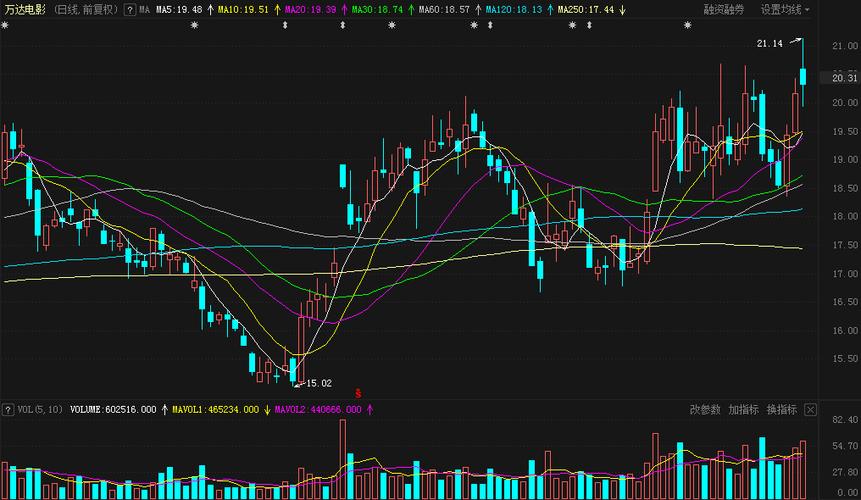861x500 pixels.
Task: Click the small icon before the MA label
Action: [130, 9]
